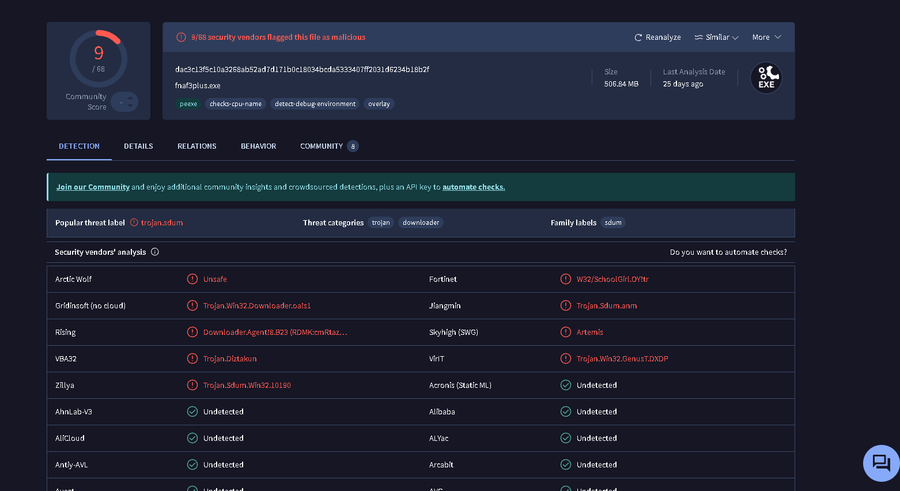Click the EXE file type icon
Screen dimensions: 900x491
click(766, 78)
